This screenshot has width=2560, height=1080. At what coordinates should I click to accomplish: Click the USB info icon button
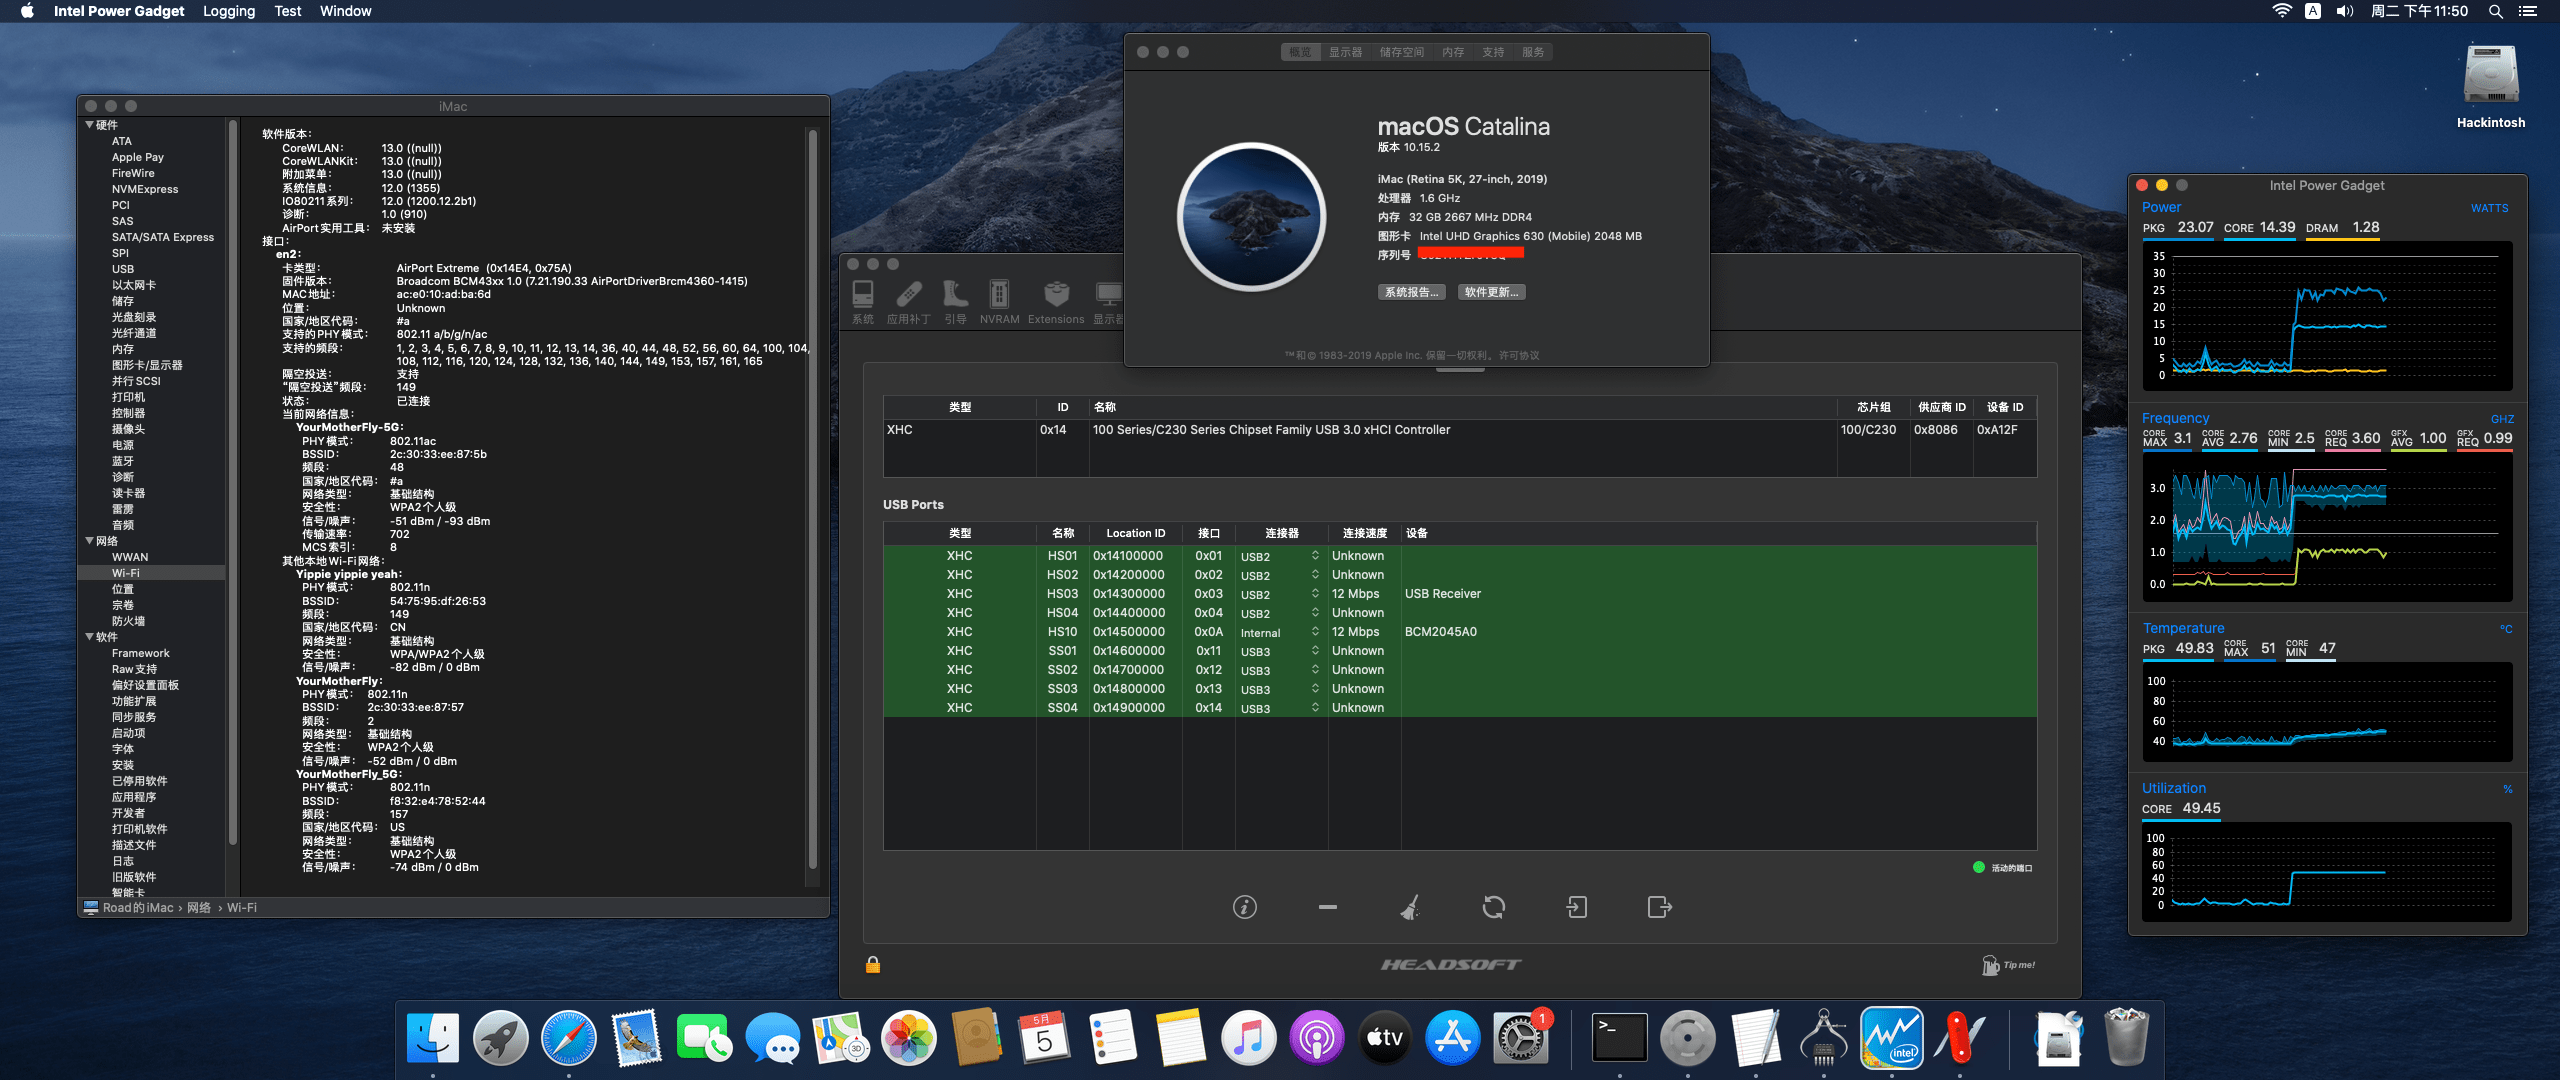click(x=1244, y=907)
